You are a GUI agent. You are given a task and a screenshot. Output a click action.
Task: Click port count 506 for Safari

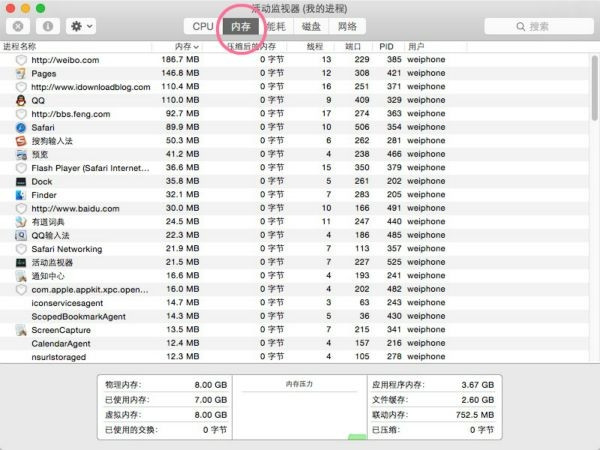click(362, 127)
